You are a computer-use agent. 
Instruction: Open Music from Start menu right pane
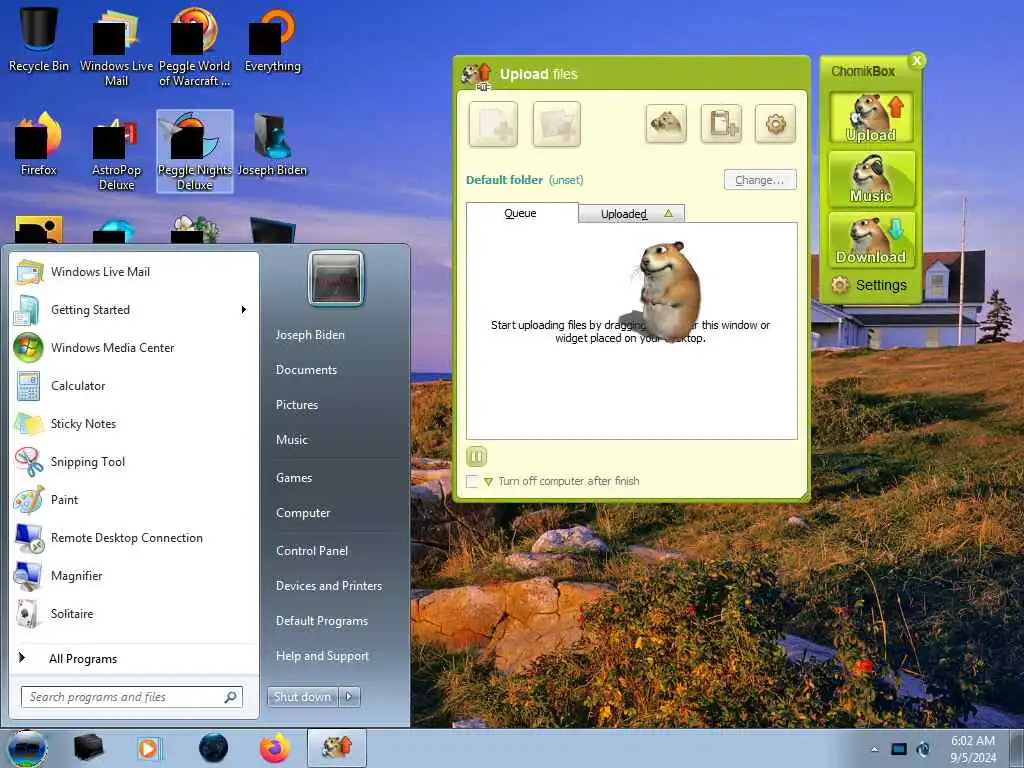[292, 440]
